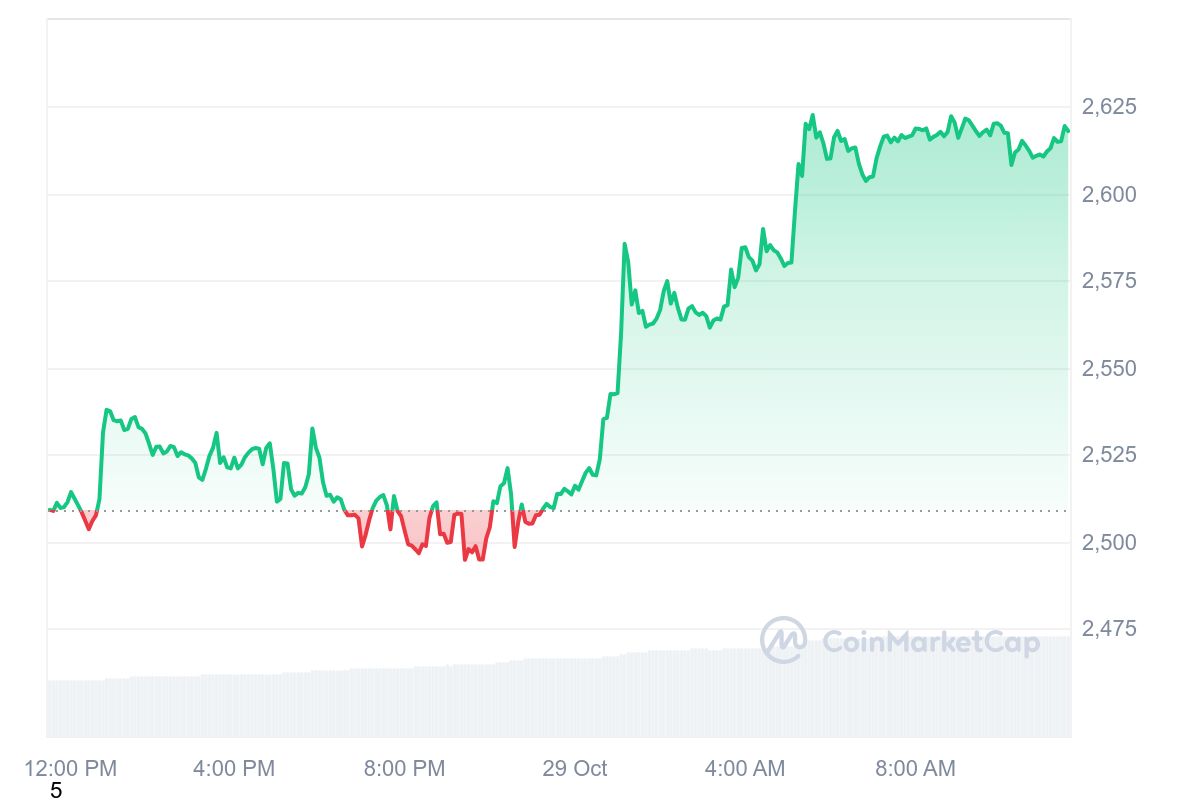
Task: Click the 2,600 price axis label
Action: coord(1109,194)
